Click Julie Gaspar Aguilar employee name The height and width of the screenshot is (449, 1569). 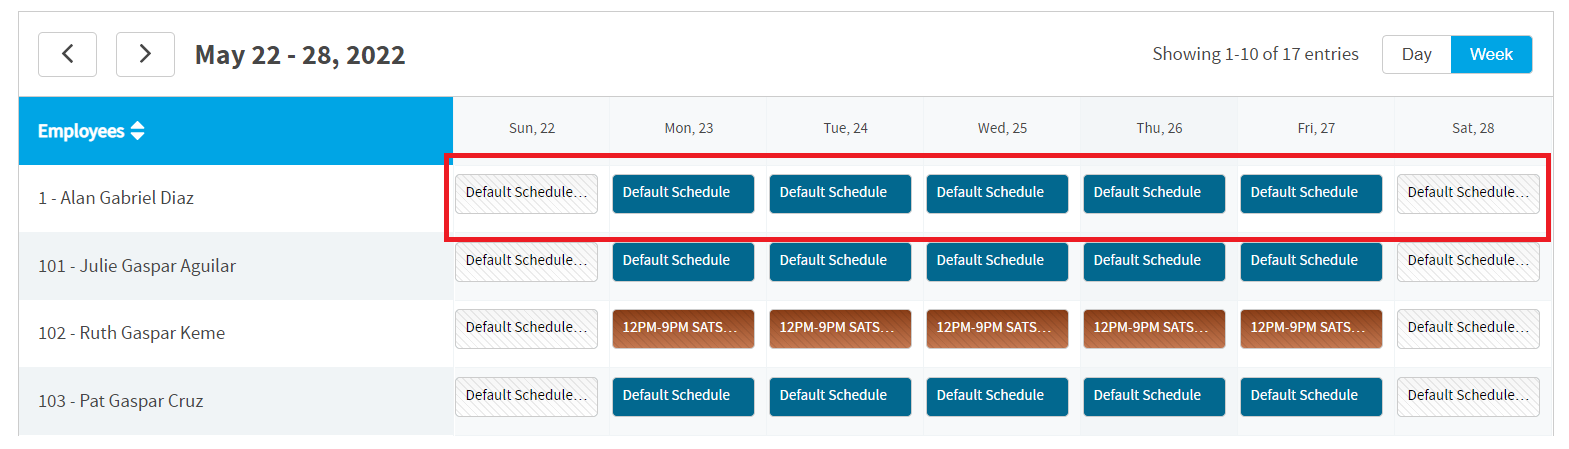(x=137, y=266)
